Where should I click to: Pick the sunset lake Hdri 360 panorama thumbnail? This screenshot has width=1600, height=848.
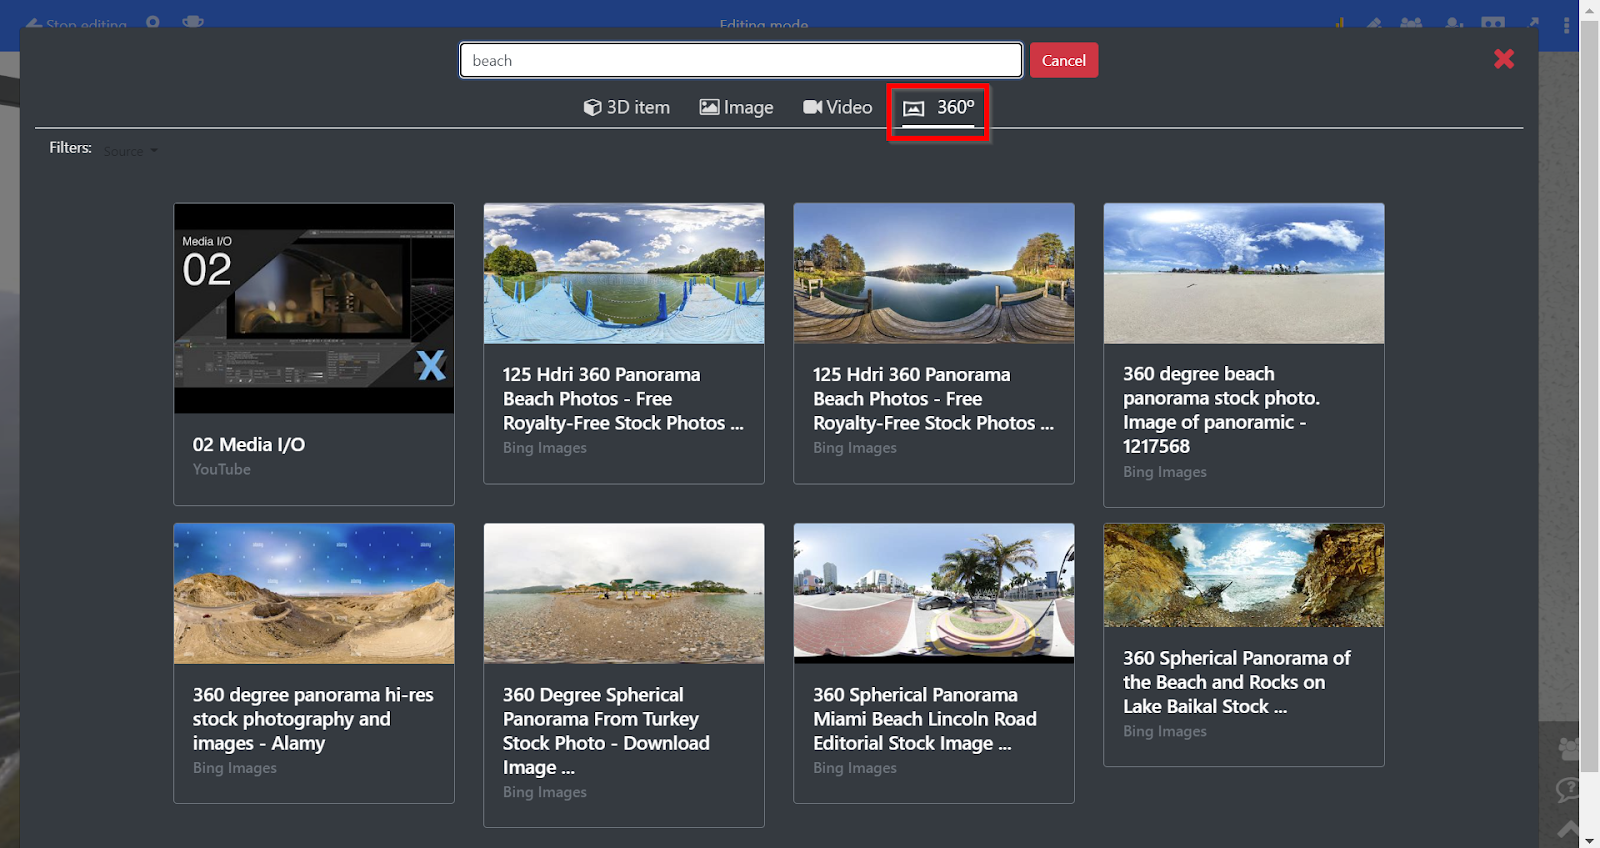pos(934,274)
